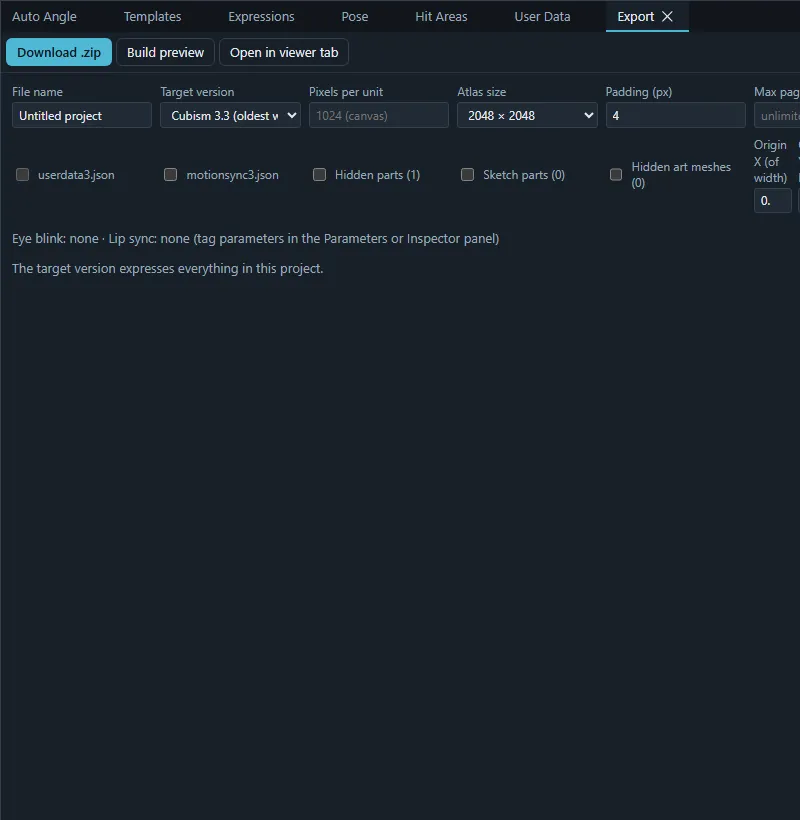This screenshot has width=800, height=820.
Task: Click the target version compatibility message
Action: [167, 268]
